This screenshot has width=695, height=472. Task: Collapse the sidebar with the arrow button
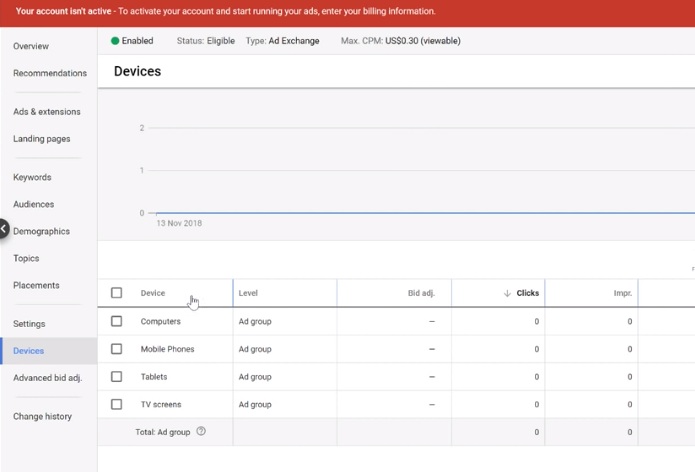click(x=3, y=229)
